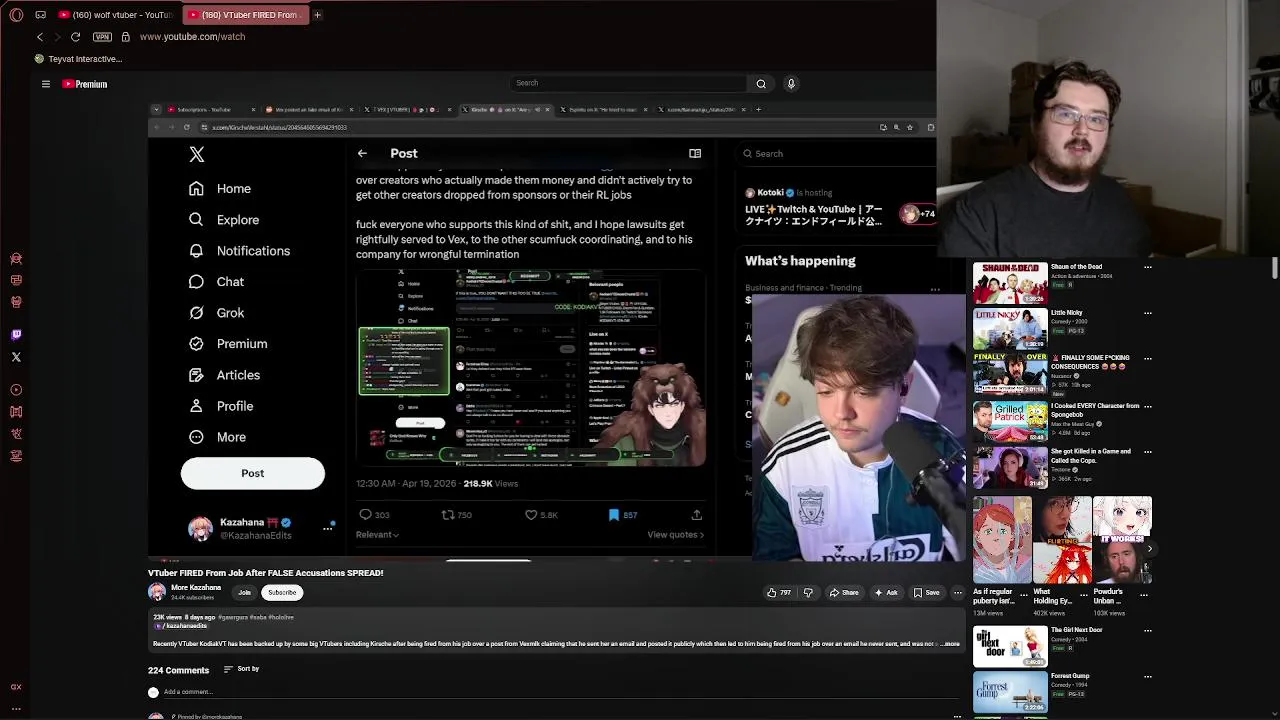This screenshot has width=1280, height=720.
Task: Open the reader view icon beside Post header
Action: tap(695, 153)
